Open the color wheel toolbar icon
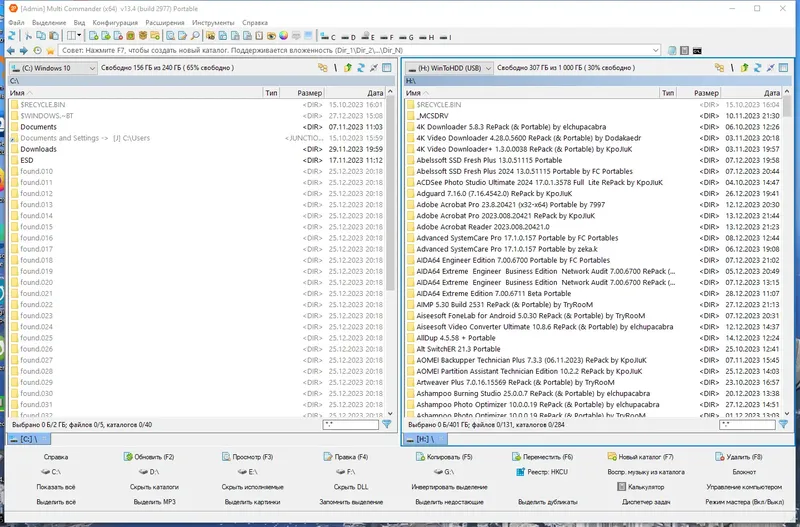This screenshot has height=527, width=800. coord(283,36)
